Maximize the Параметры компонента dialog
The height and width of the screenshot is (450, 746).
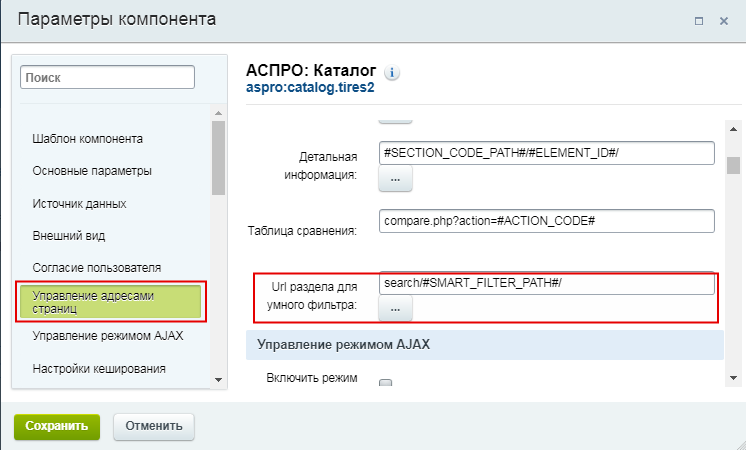(x=698, y=20)
